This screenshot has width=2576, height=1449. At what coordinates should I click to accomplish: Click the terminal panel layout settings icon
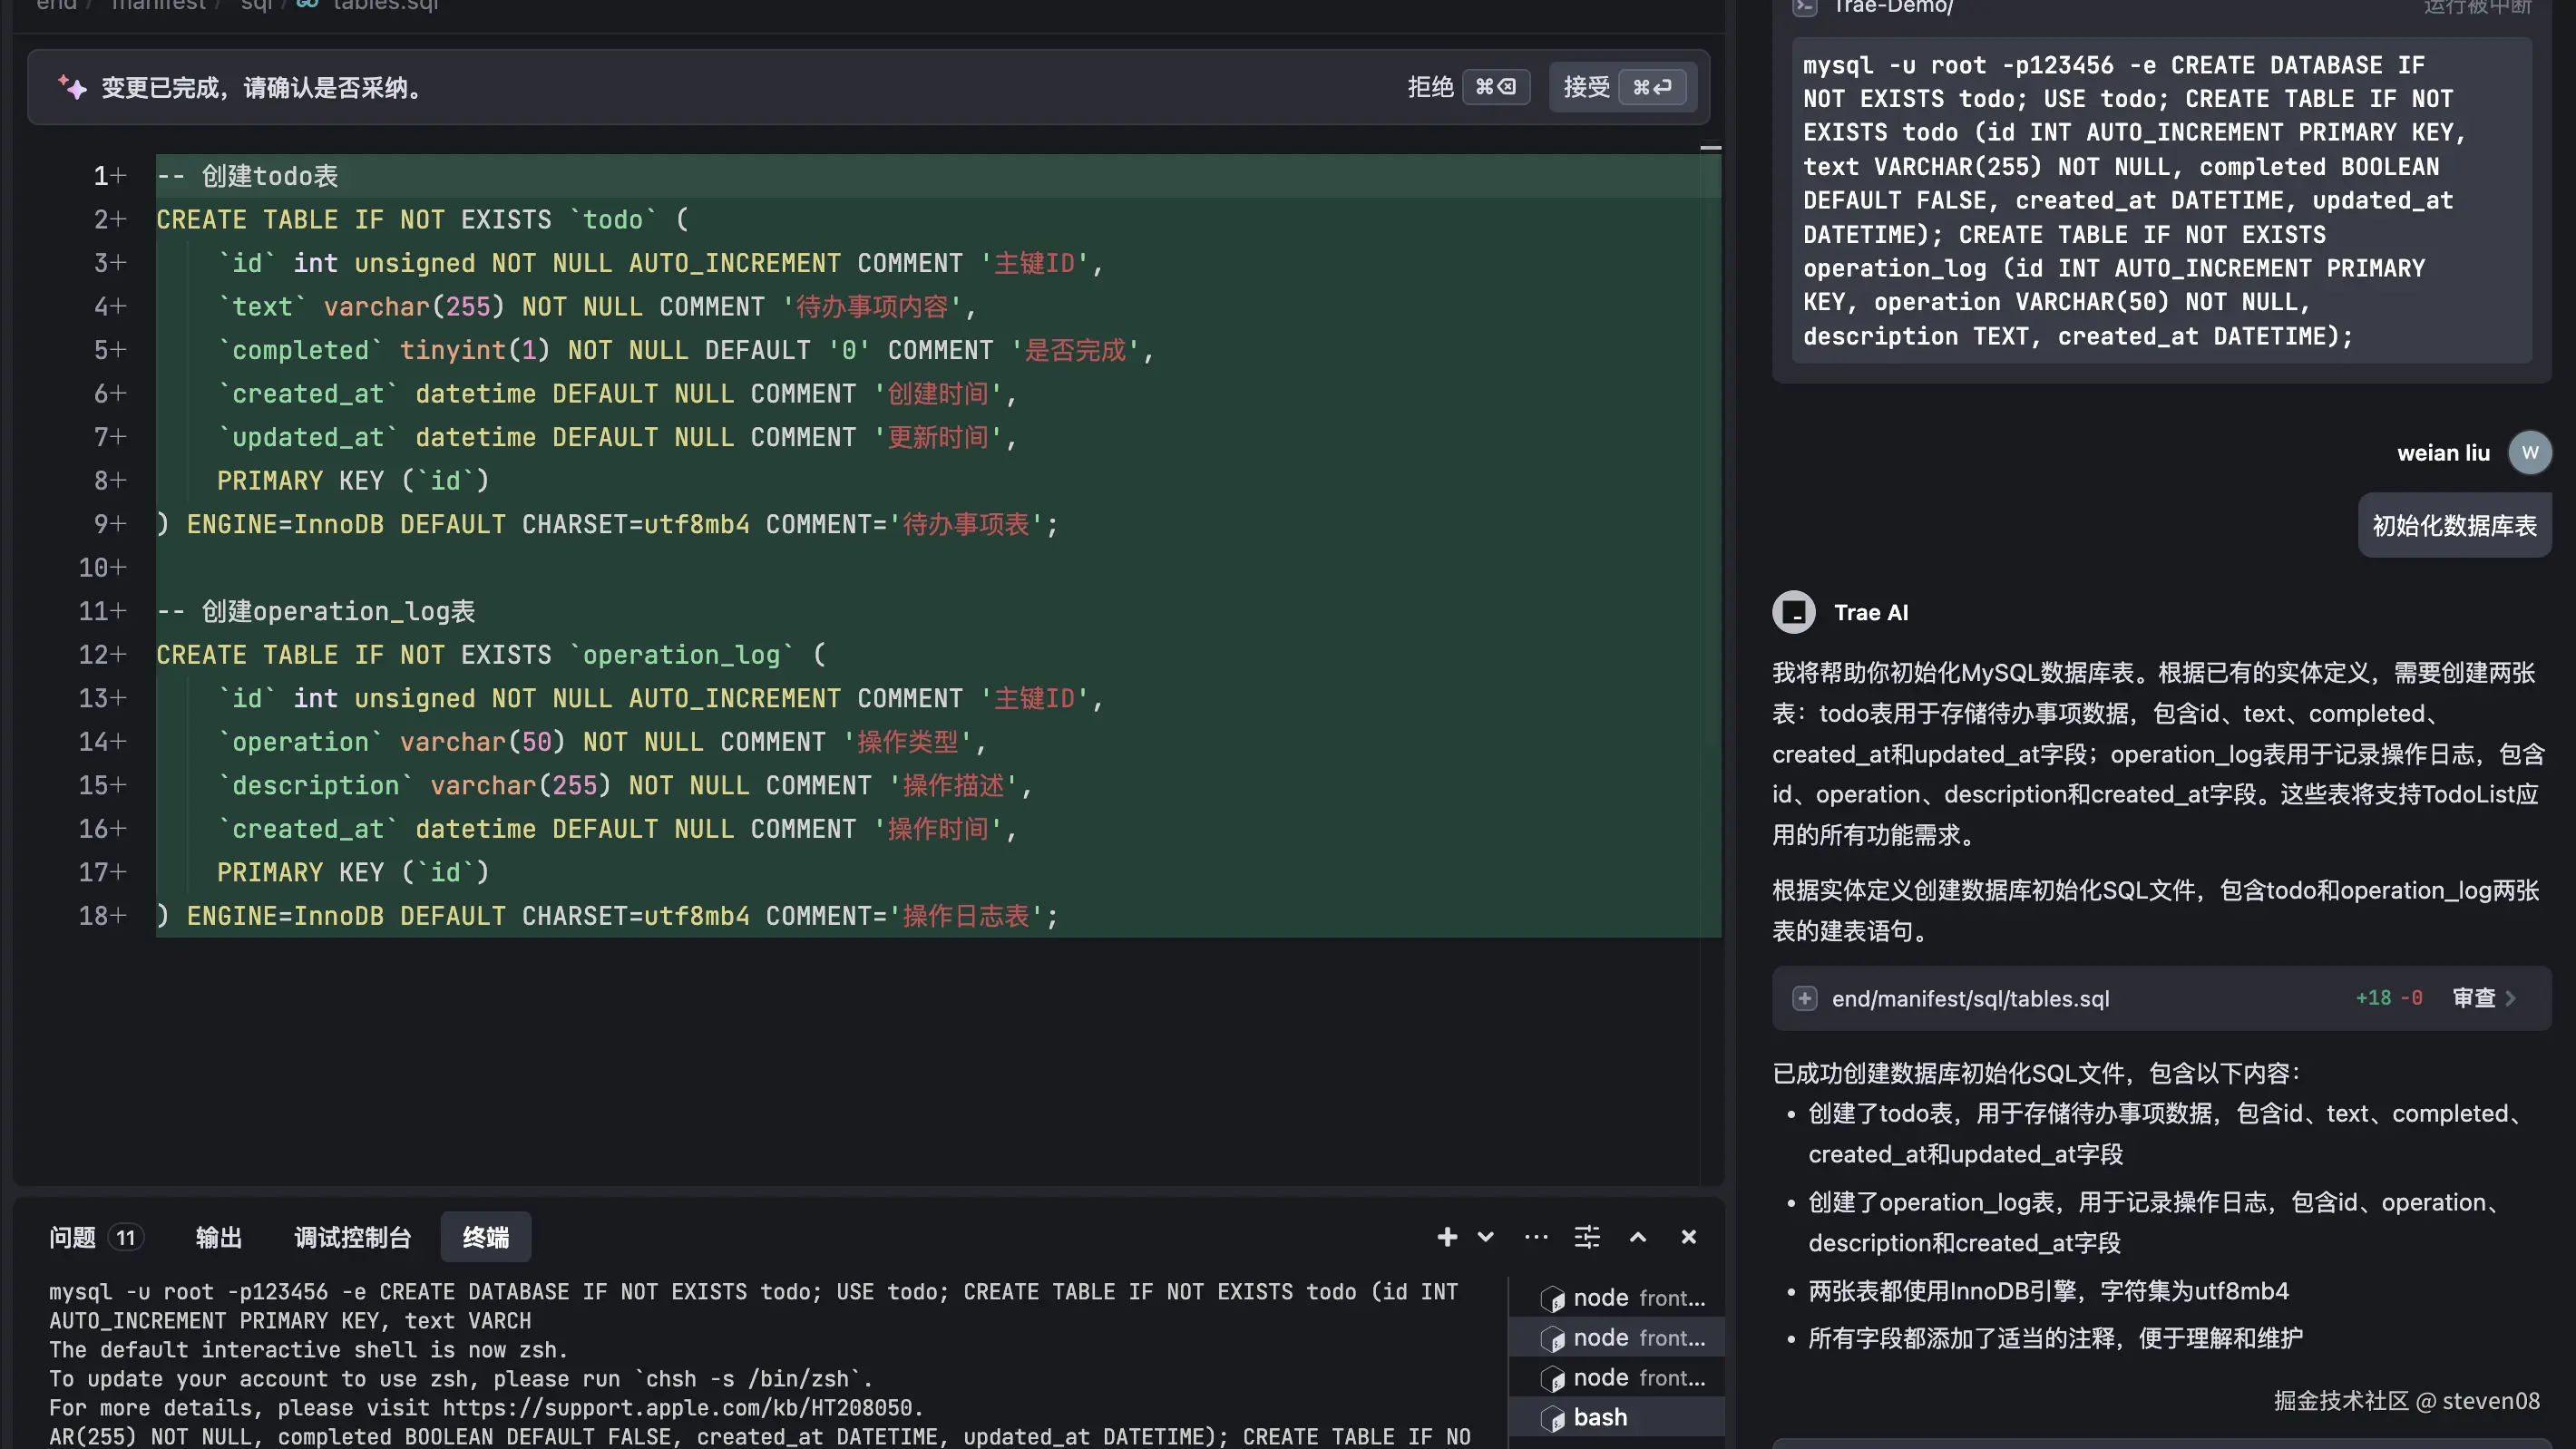click(1587, 1237)
